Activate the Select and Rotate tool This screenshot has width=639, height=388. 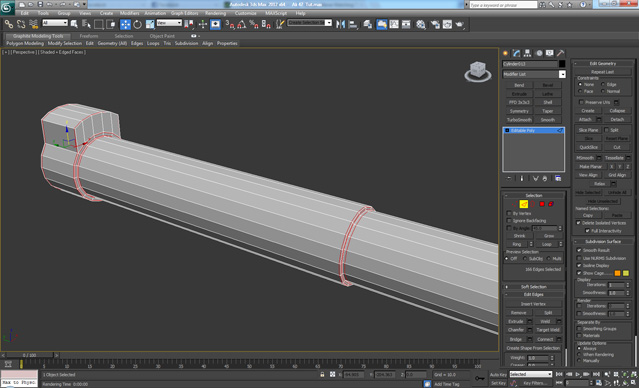point(138,24)
